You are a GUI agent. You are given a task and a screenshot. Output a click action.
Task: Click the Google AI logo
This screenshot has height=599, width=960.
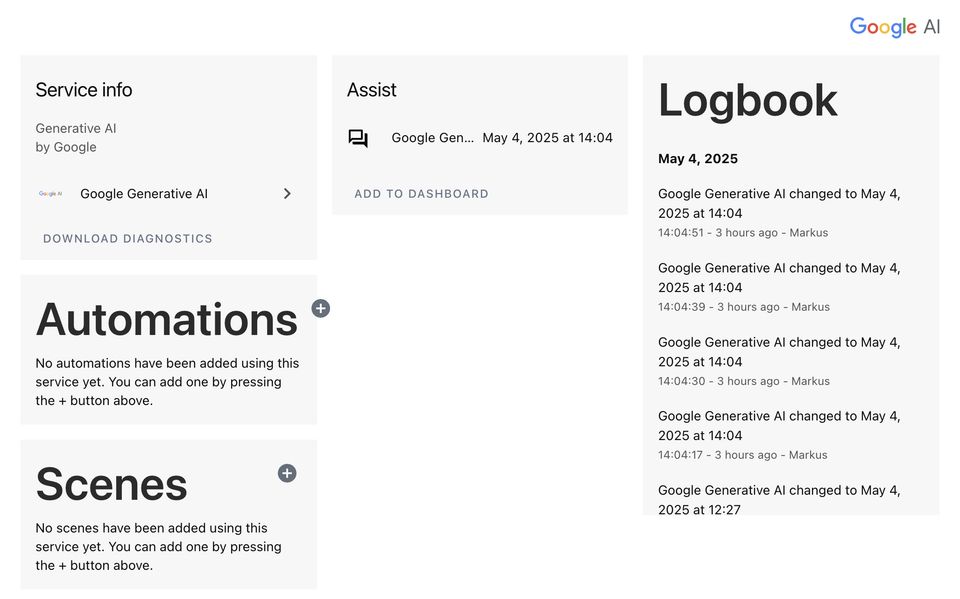(894, 27)
